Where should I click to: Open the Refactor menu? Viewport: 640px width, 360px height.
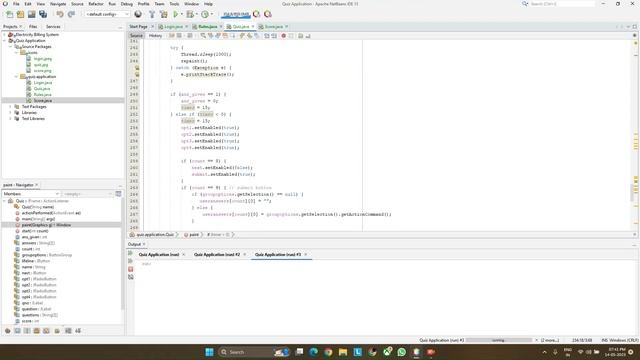click(96, 4)
